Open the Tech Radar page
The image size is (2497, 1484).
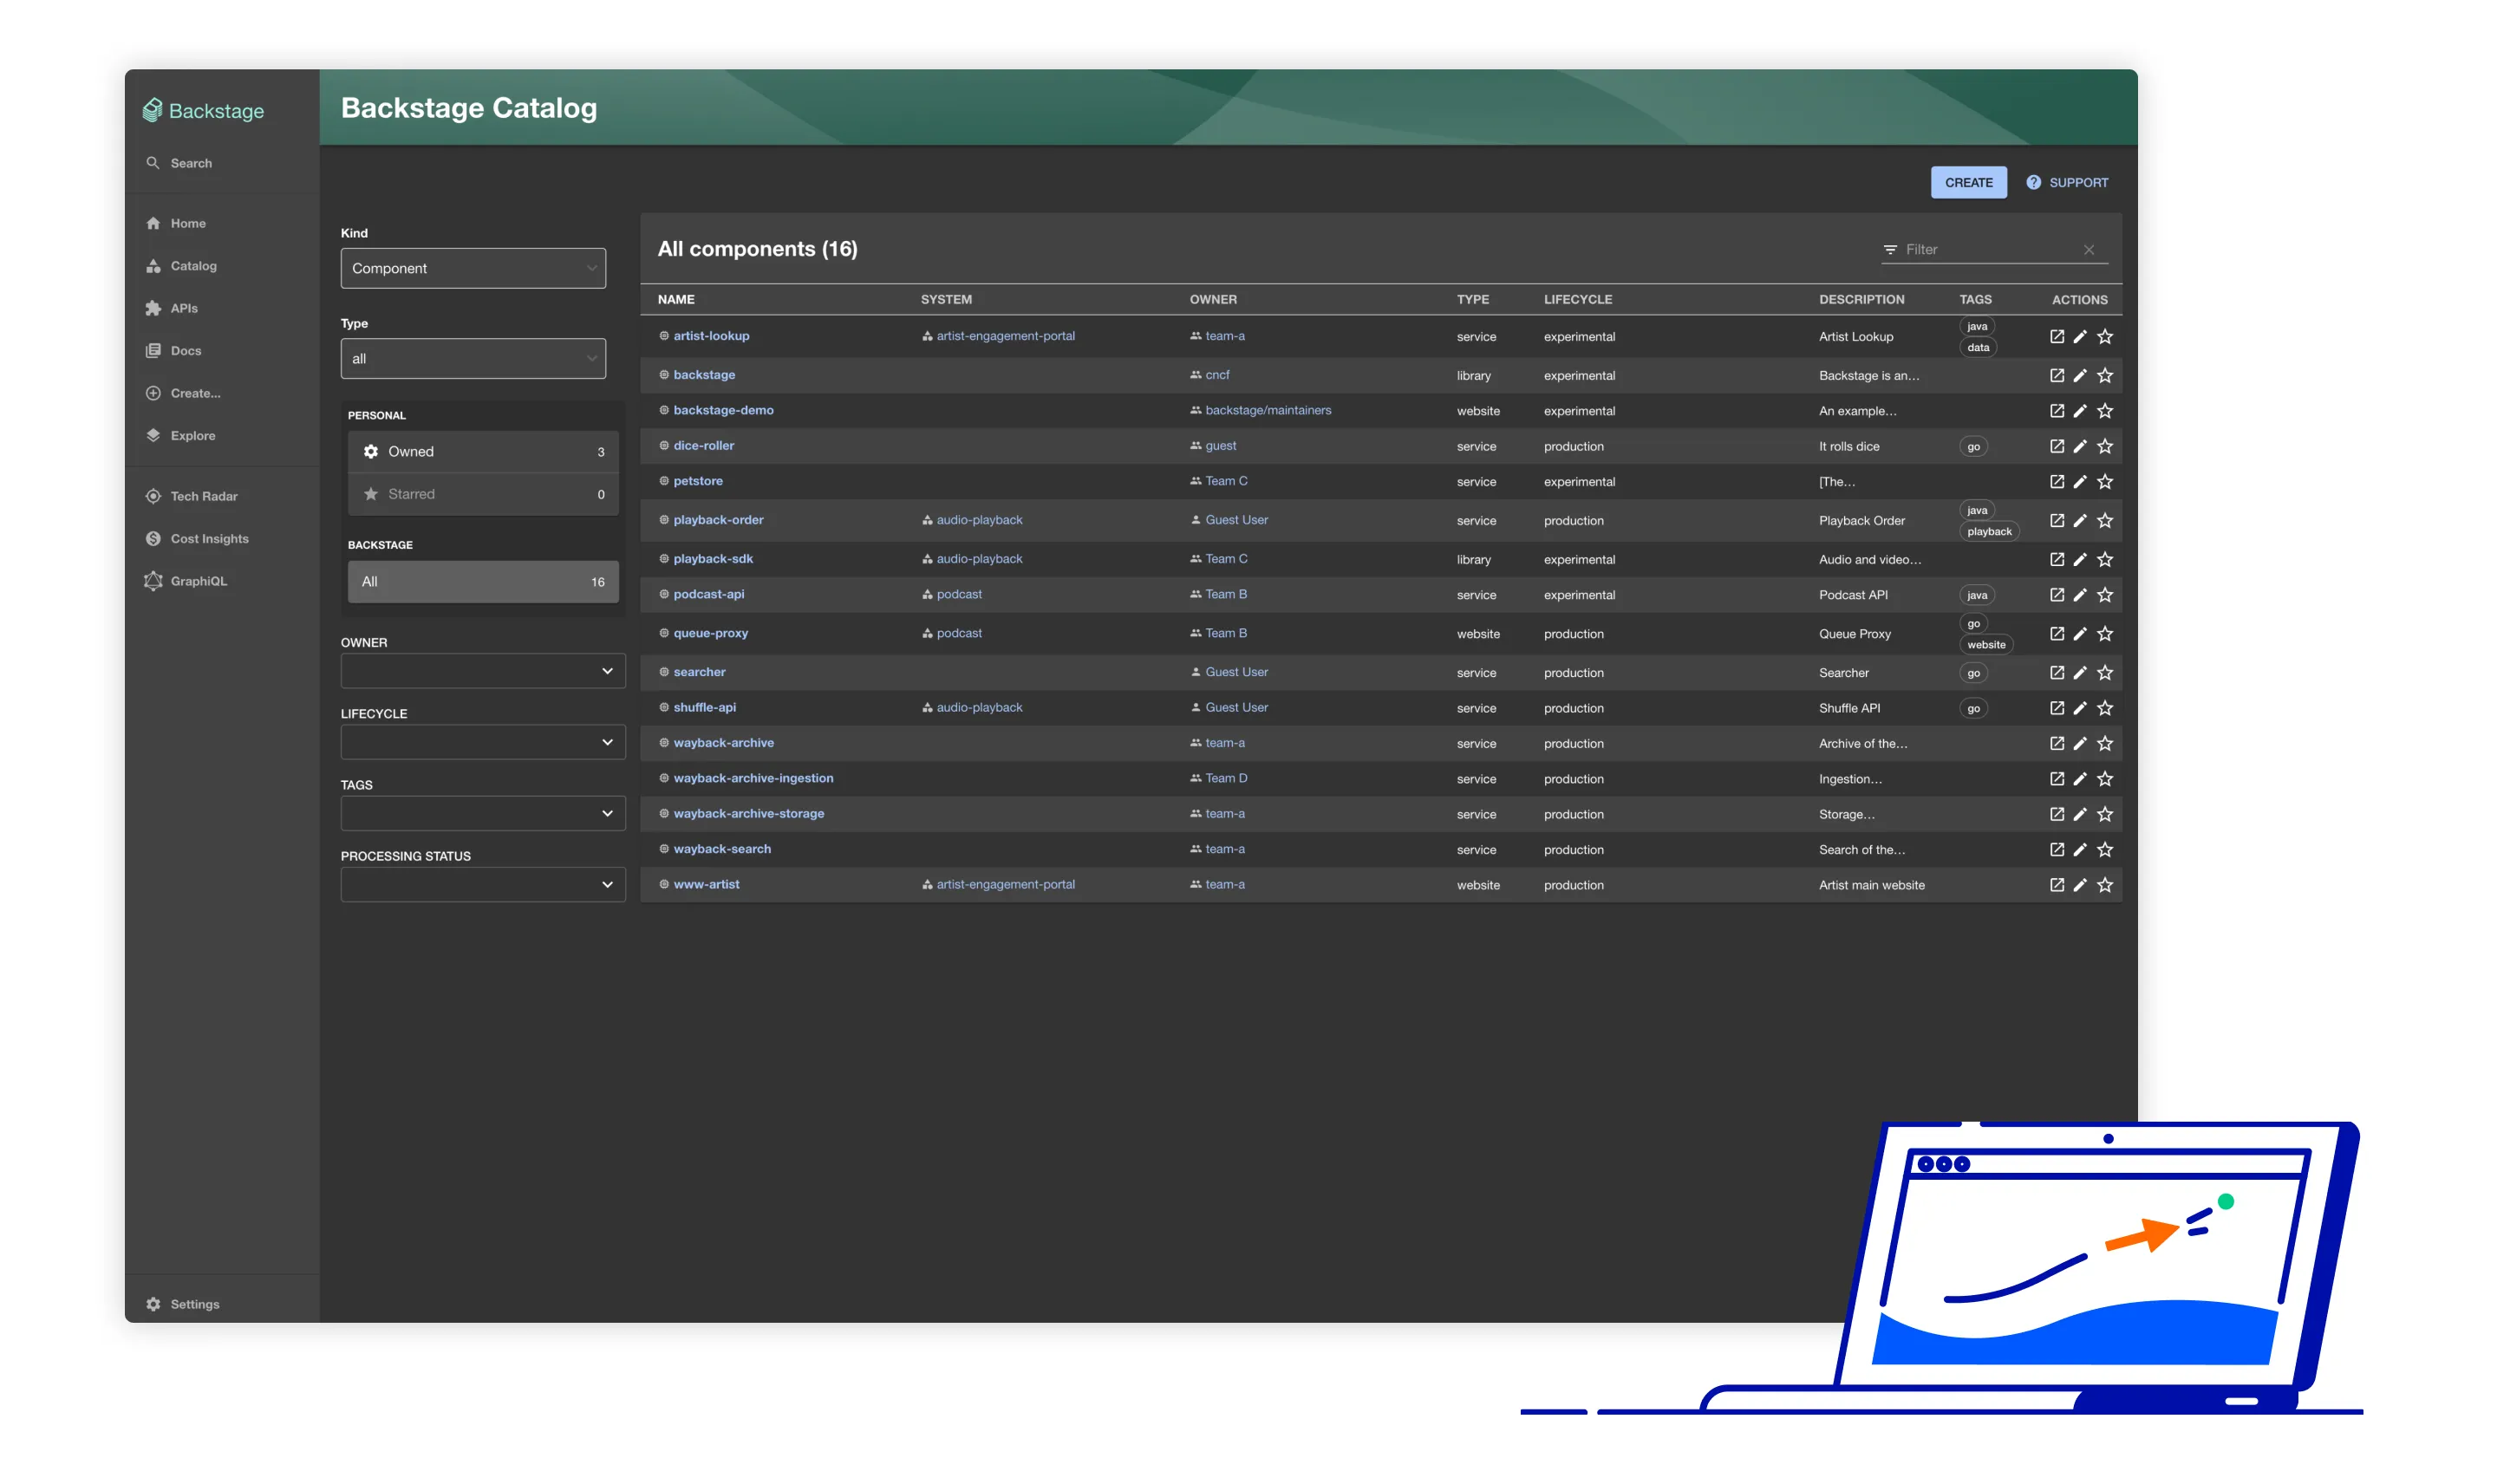(x=203, y=496)
